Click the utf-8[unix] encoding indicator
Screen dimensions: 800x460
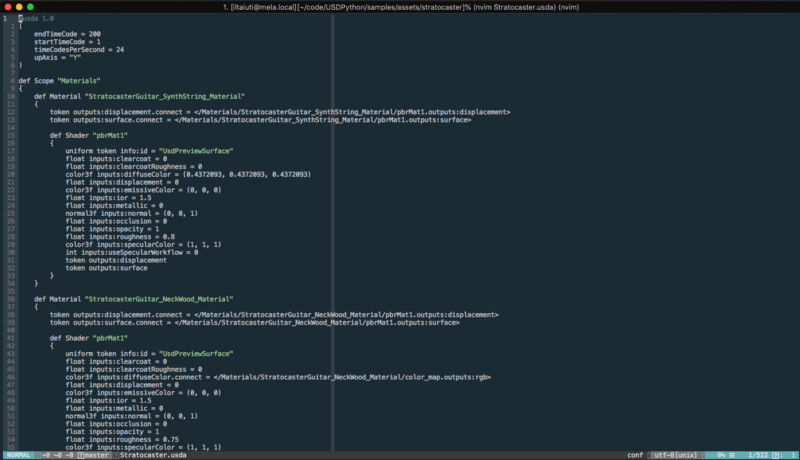point(677,454)
